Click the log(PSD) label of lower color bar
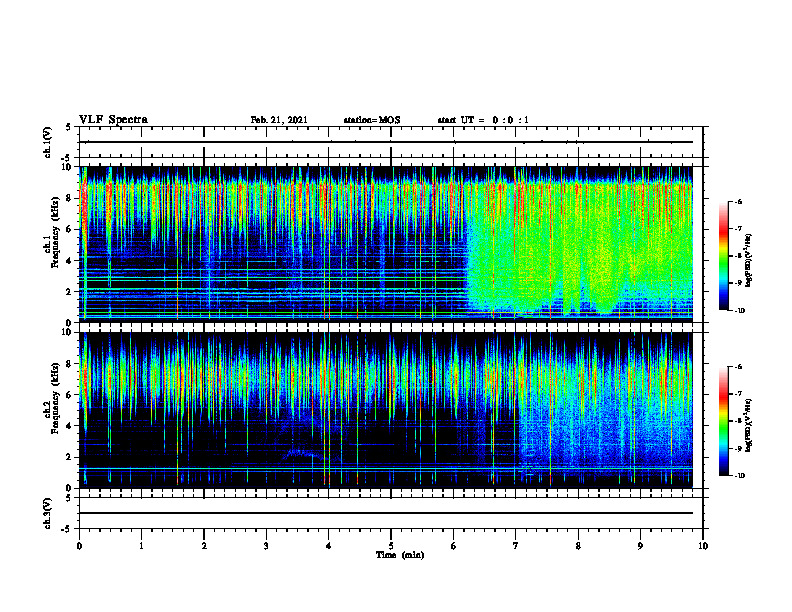The width and height of the screenshot is (792, 612). [x=749, y=424]
